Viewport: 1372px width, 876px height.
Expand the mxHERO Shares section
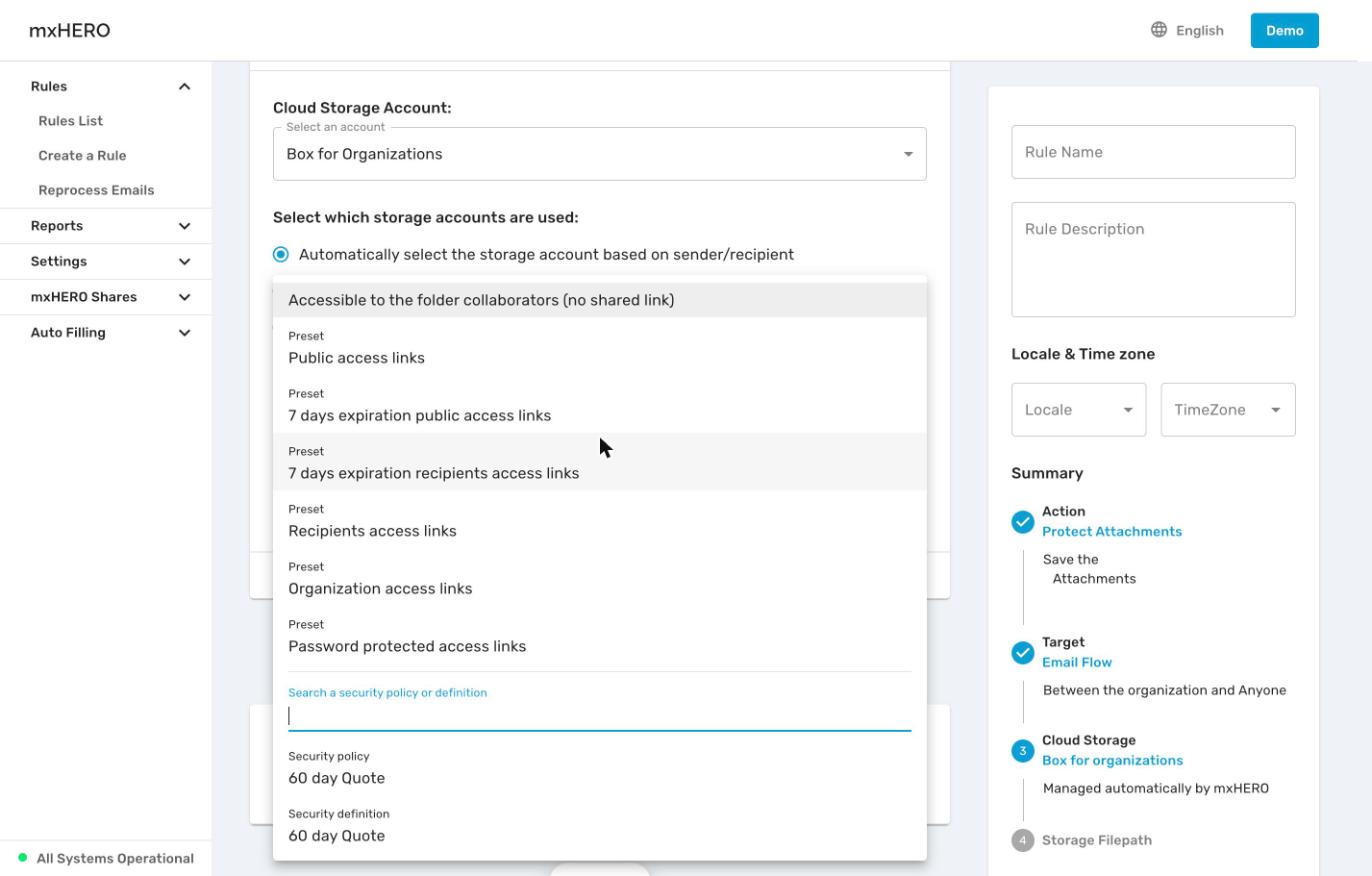coord(184,297)
